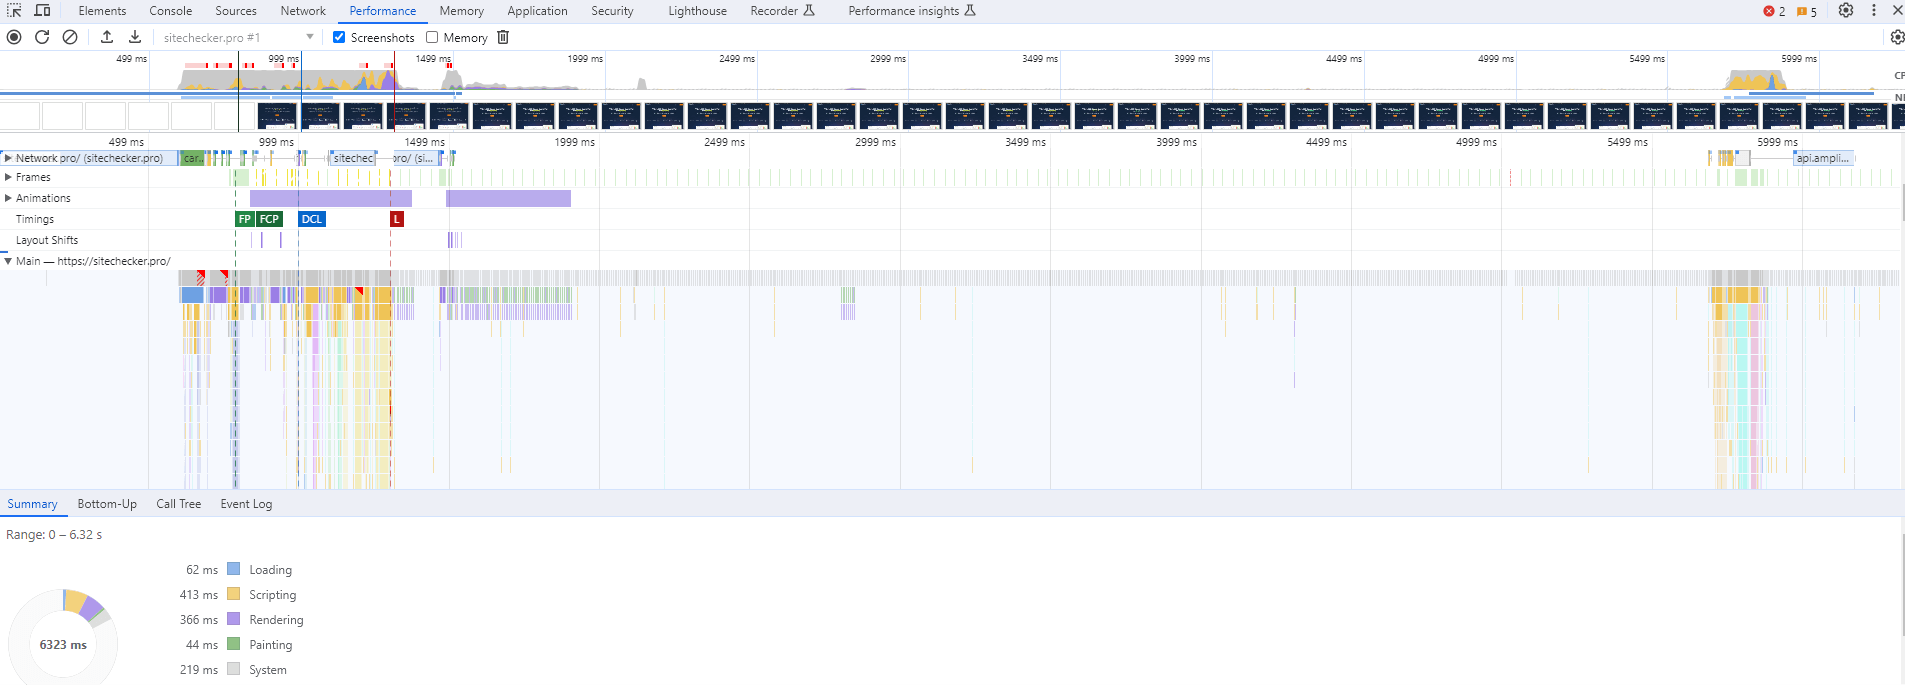Save profile with the download icon

(135, 37)
